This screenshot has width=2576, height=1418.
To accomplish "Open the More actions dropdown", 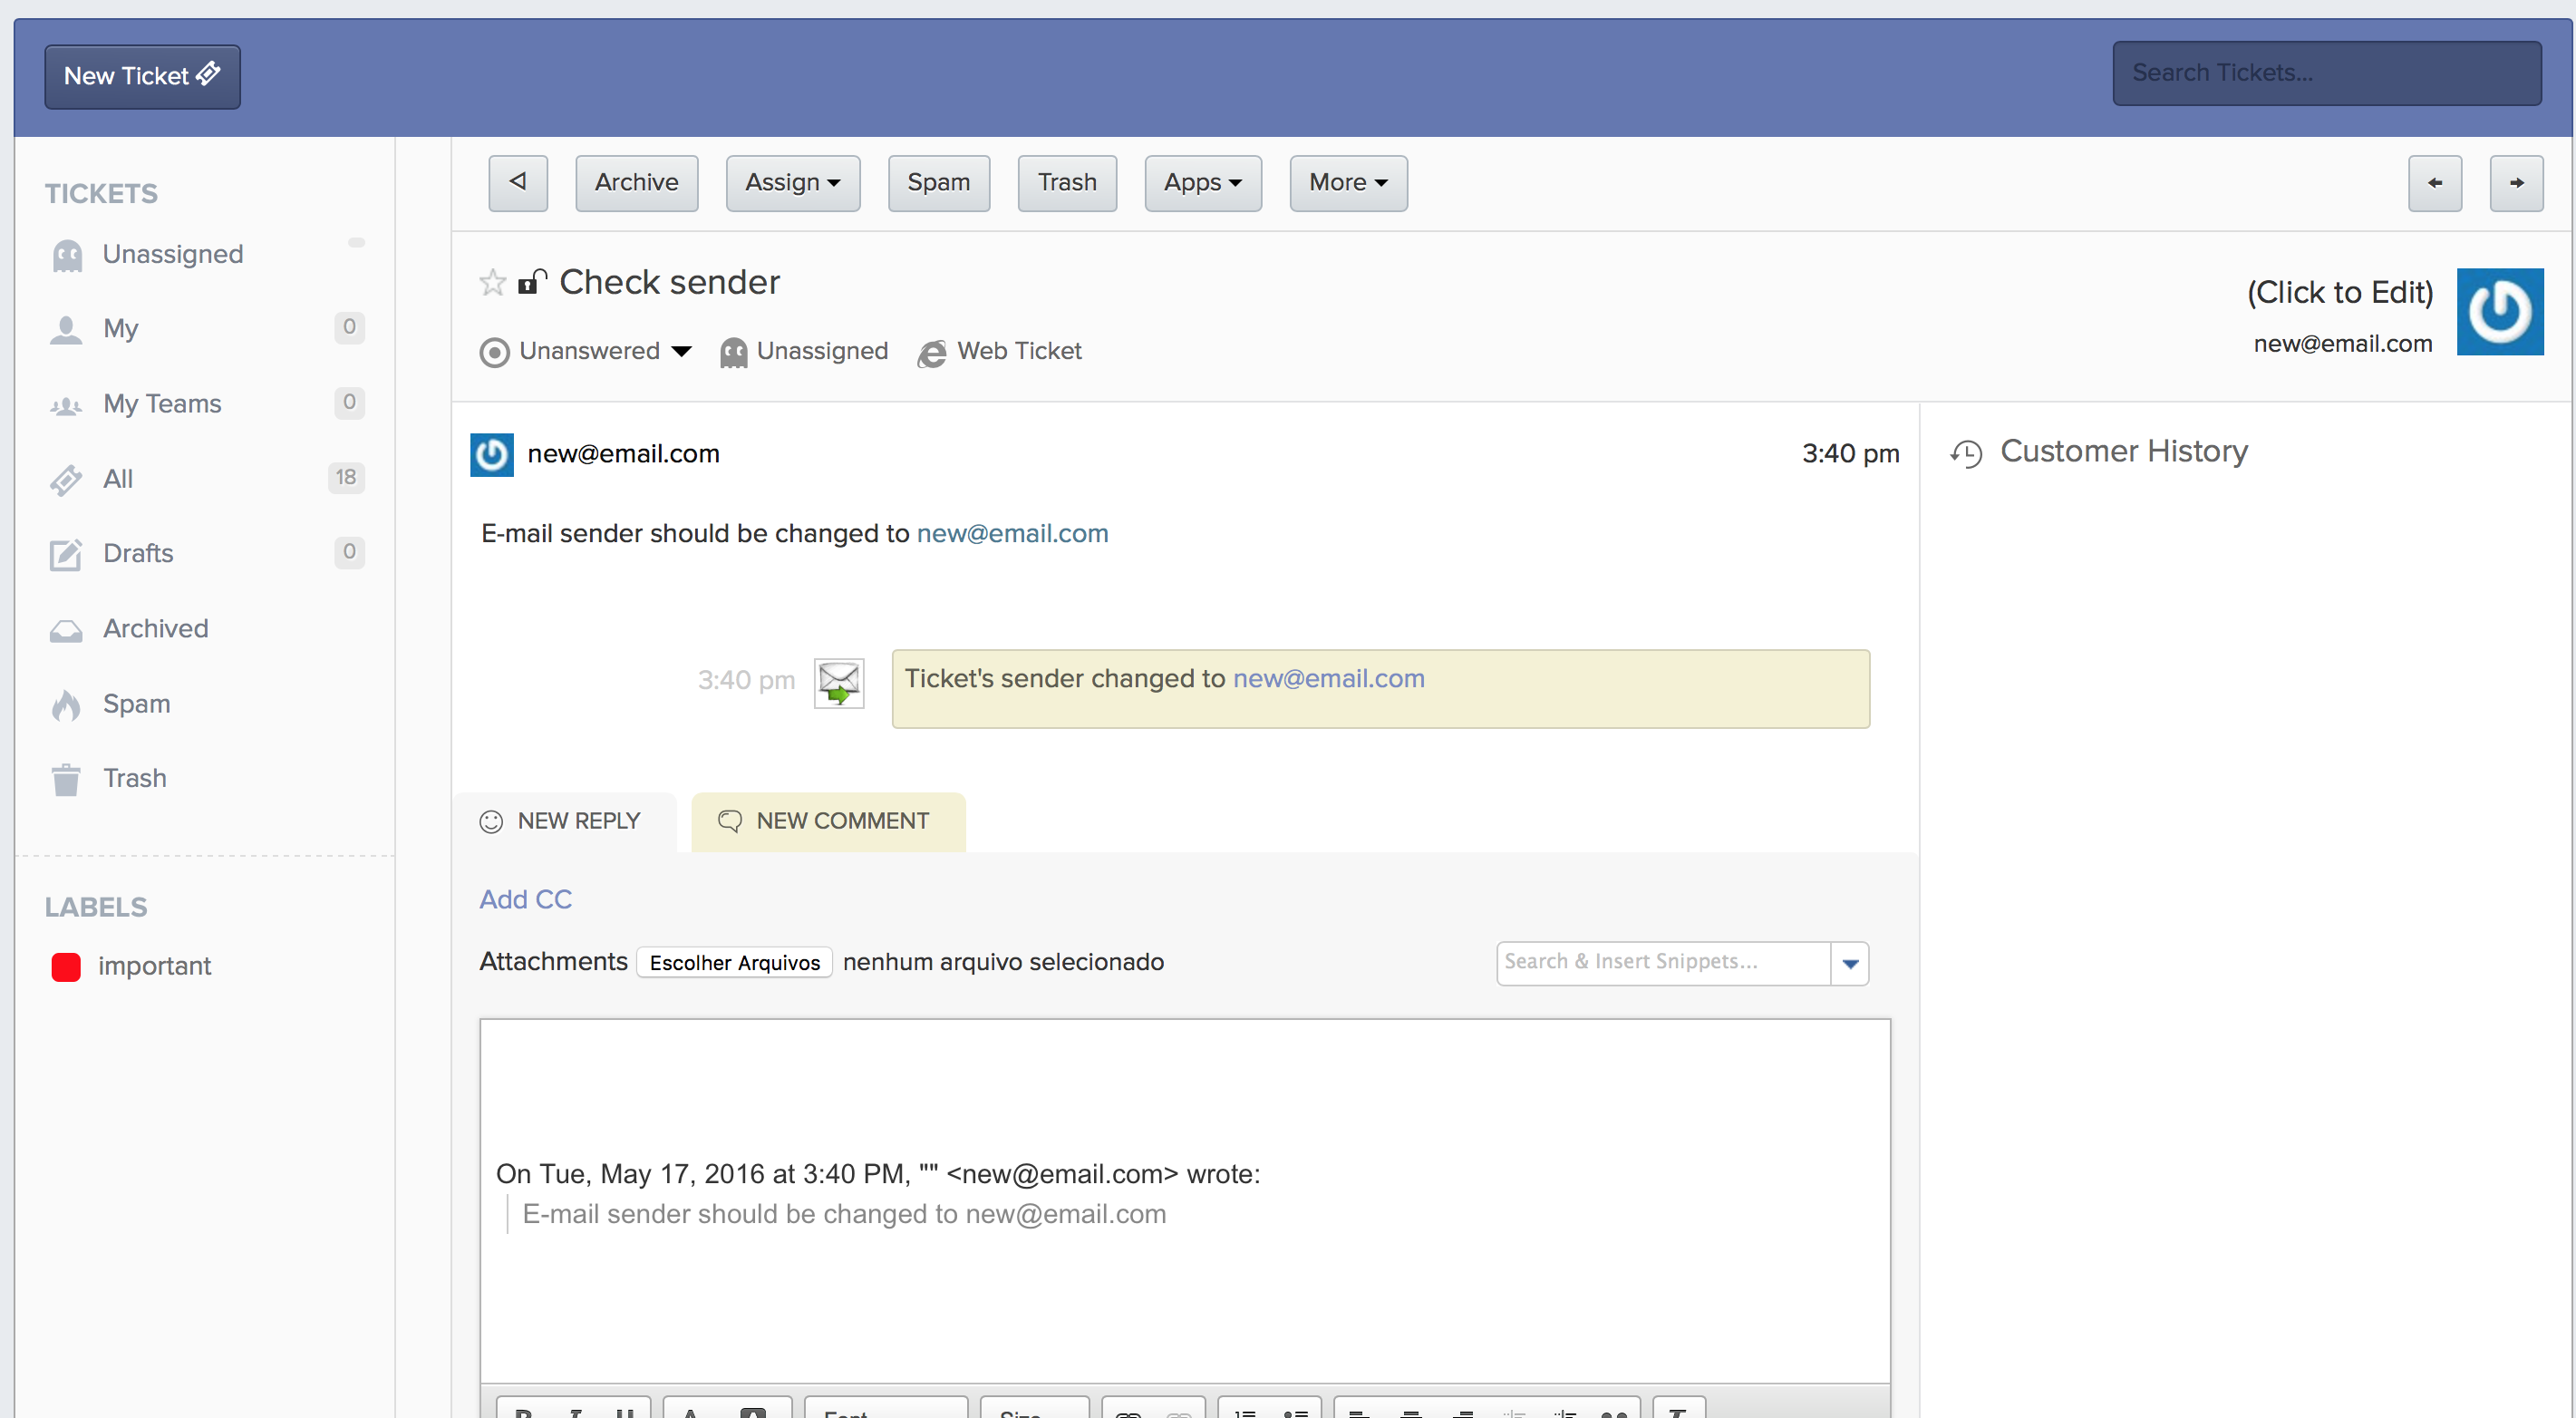I will pyautogui.click(x=1347, y=183).
